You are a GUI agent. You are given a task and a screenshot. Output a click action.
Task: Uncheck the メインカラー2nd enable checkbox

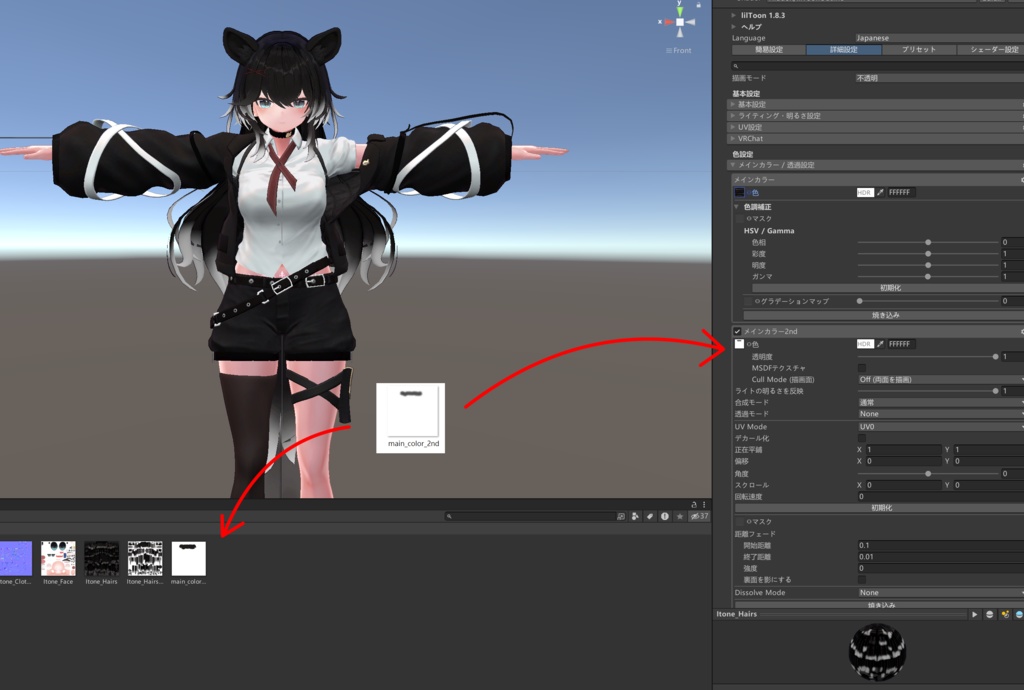(x=738, y=330)
